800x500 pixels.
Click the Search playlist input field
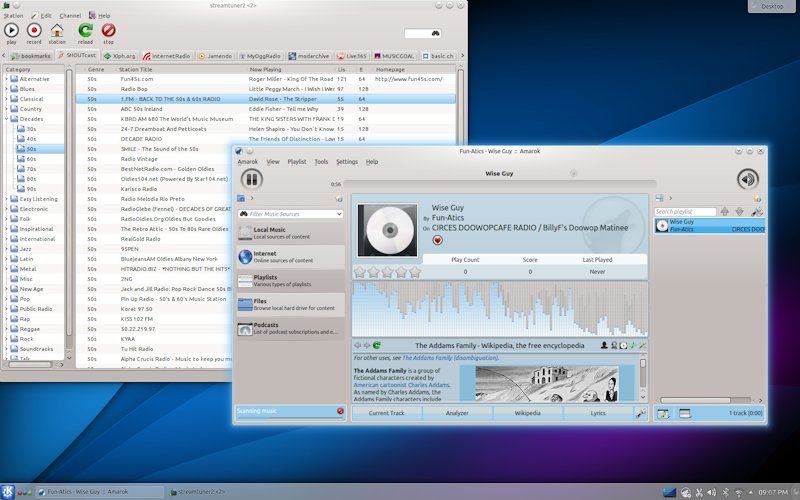pos(685,211)
